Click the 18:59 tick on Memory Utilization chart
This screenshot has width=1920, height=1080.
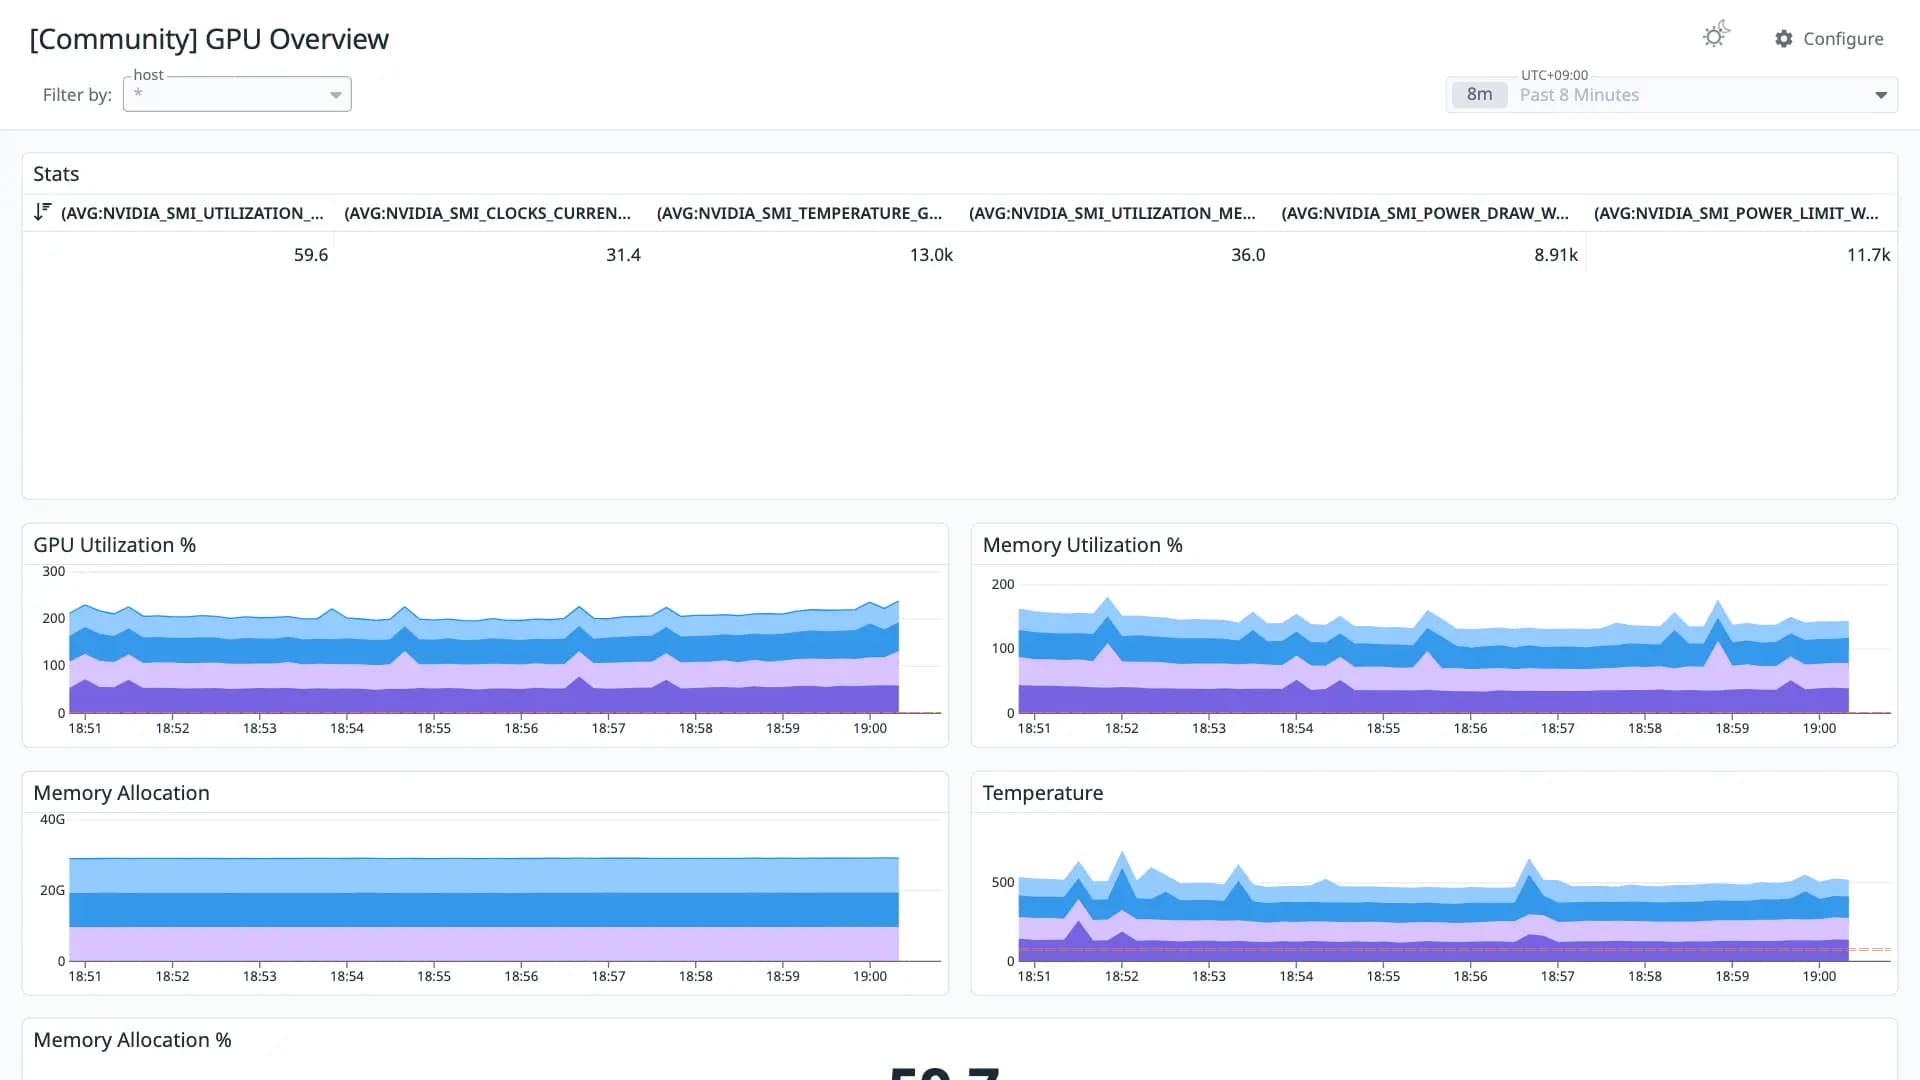[x=1732, y=728]
